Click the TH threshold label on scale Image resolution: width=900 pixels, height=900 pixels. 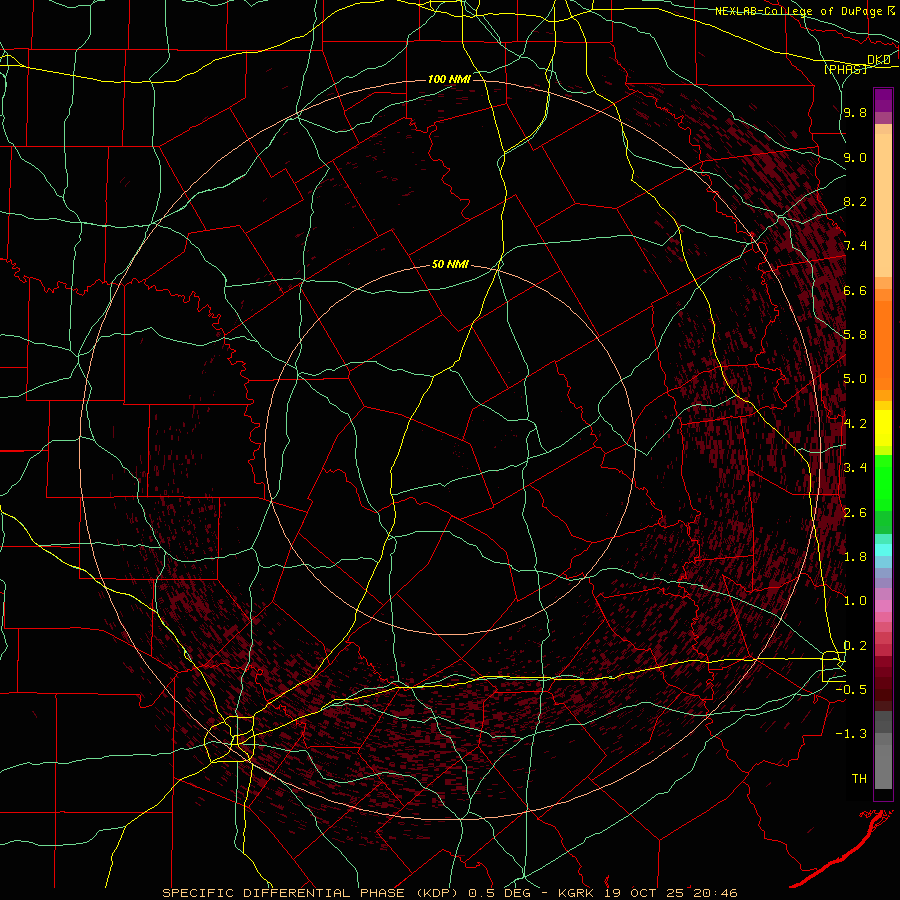859,779
